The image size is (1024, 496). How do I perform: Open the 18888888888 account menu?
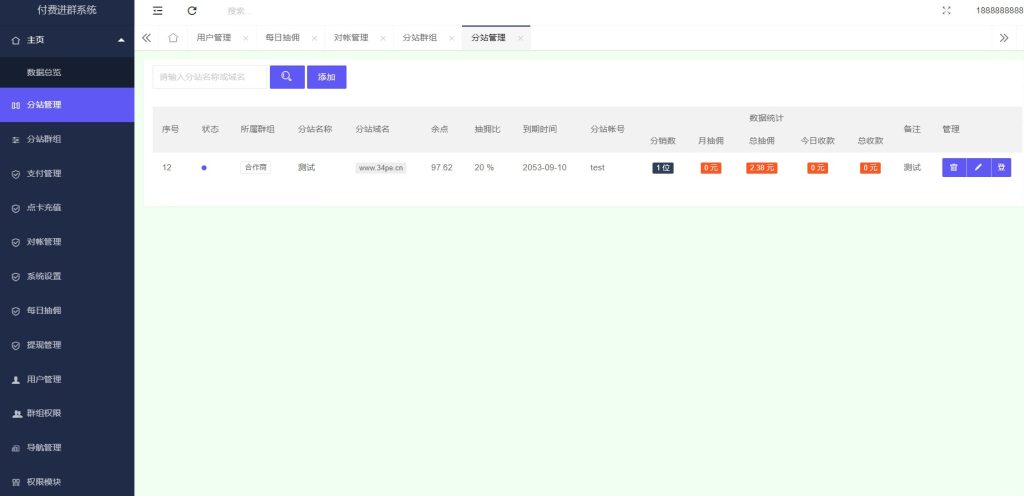(x=999, y=10)
